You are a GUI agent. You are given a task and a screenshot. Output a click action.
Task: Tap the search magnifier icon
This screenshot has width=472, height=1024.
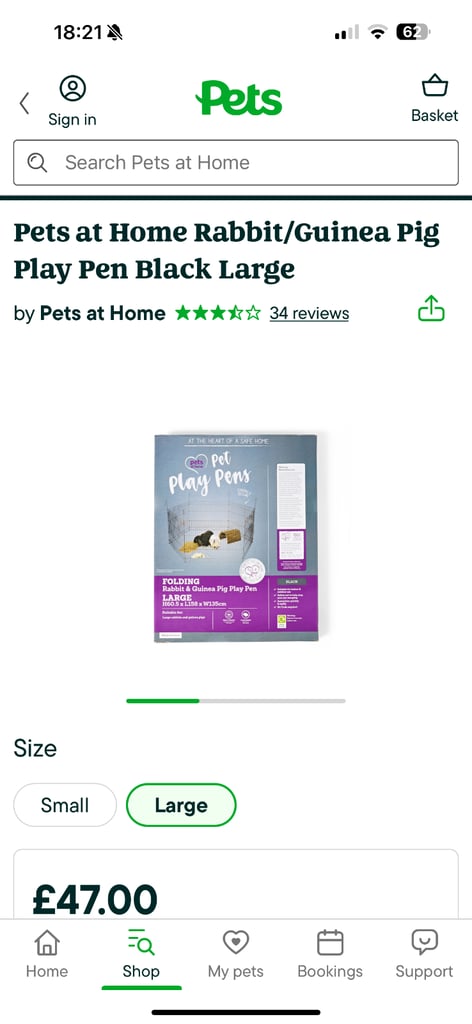(x=38, y=163)
